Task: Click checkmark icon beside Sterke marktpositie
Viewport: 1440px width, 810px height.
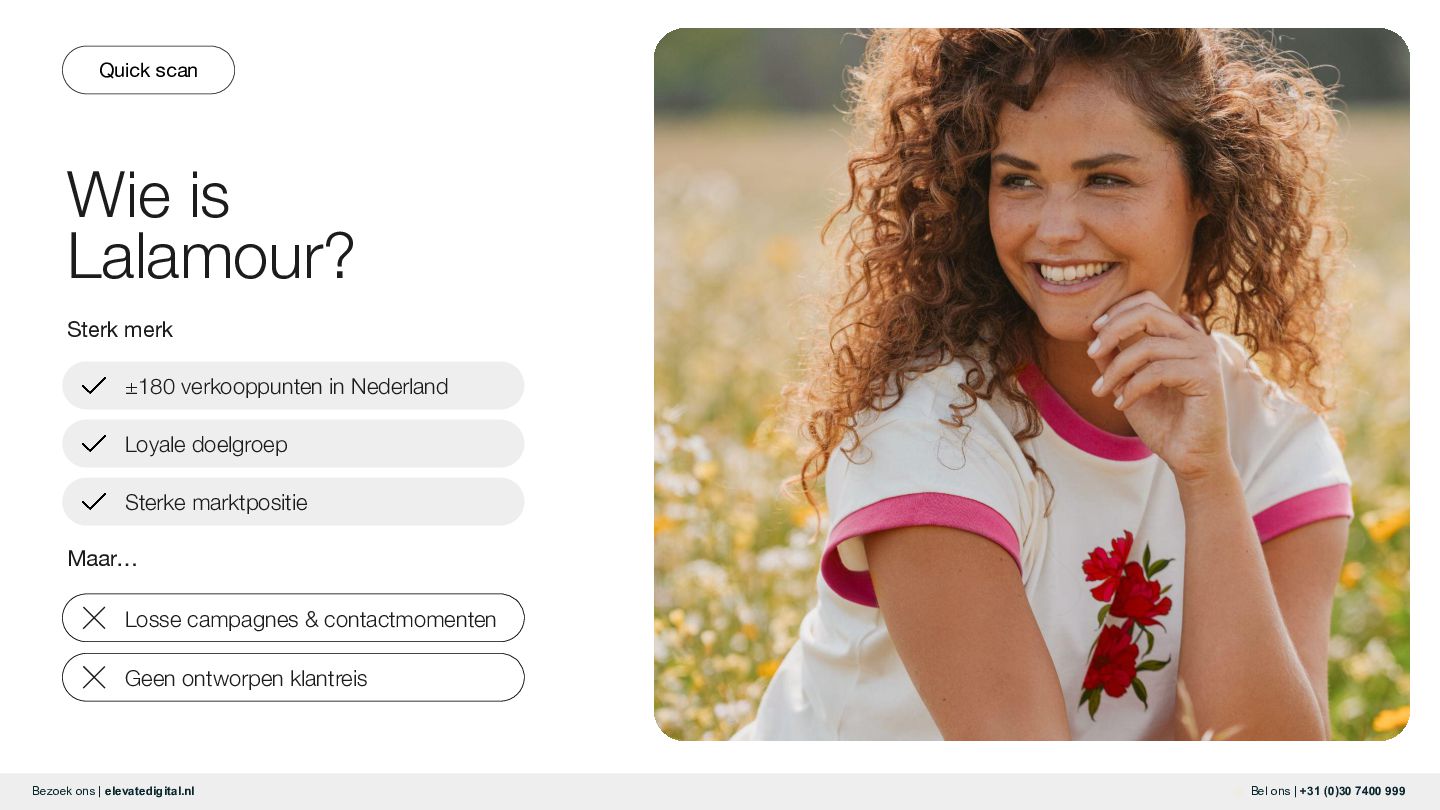Action: tap(94, 502)
